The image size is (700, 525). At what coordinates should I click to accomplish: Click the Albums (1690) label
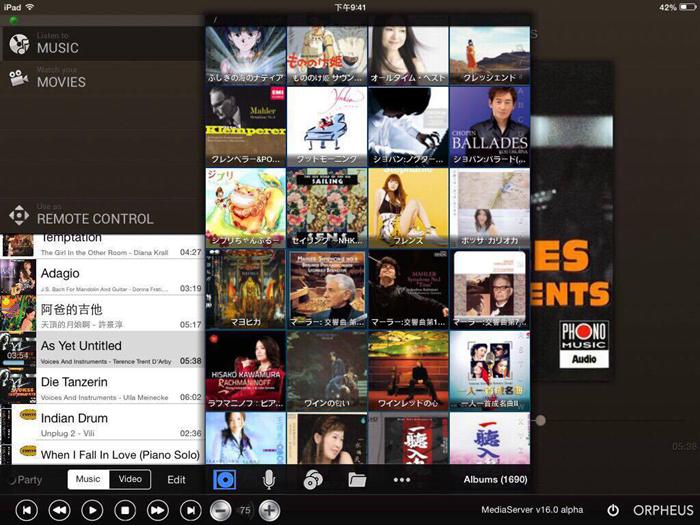pyautogui.click(x=495, y=479)
